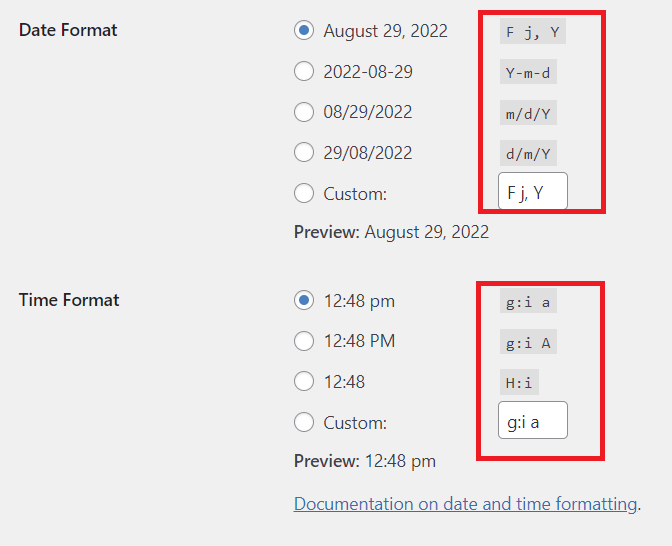
Task: Choose the "12:48 PM" uppercase time format
Action: click(x=304, y=341)
